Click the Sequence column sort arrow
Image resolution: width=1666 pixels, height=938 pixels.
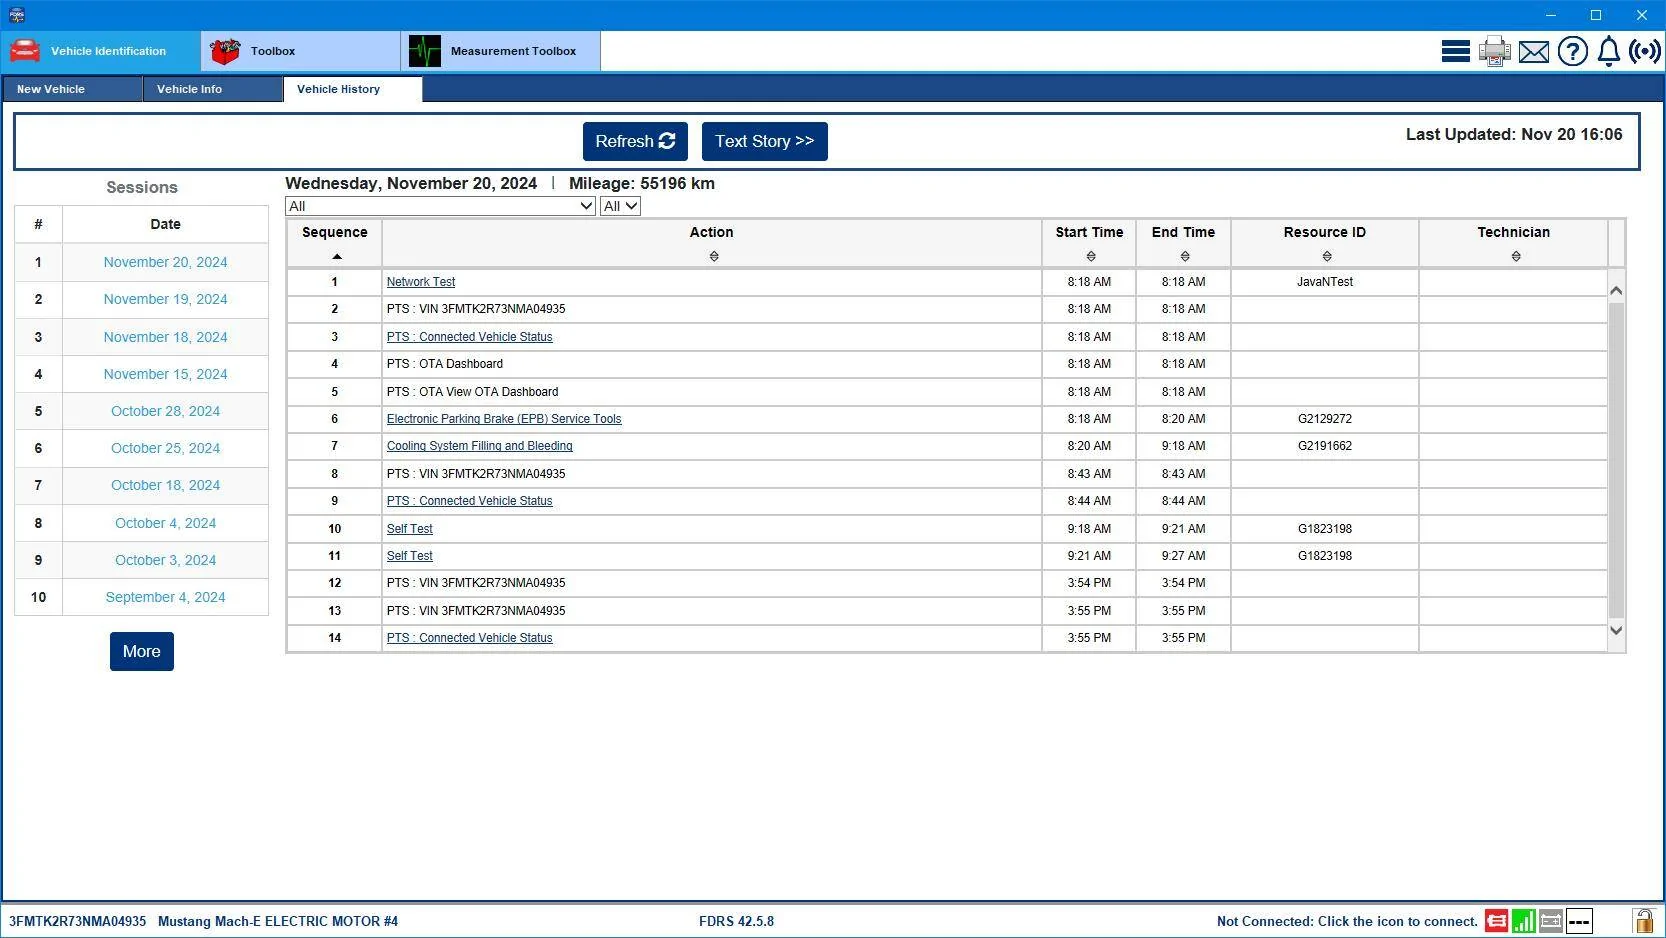click(337, 257)
